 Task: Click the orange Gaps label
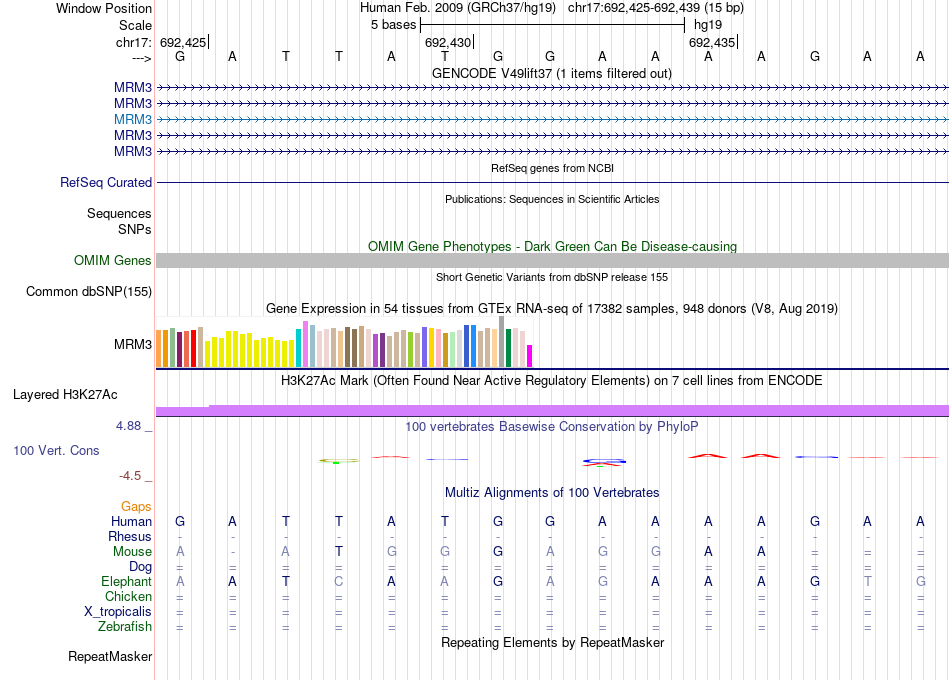(x=136, y=507)
